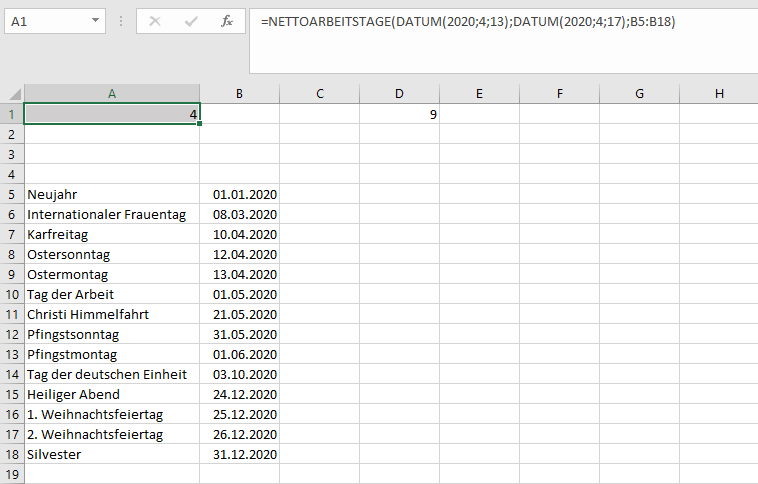Click the name box resize dots handle
This screenshot has width=758, height=484.
click(x=121, y=21)
